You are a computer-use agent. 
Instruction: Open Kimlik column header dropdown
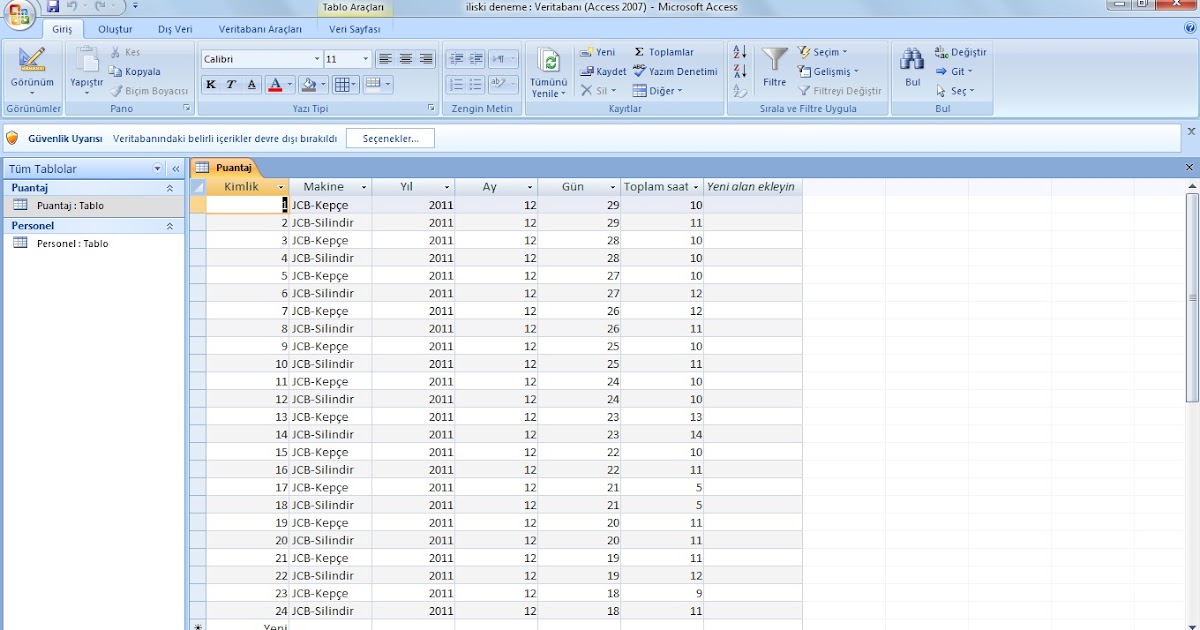[x=281, y=187]
